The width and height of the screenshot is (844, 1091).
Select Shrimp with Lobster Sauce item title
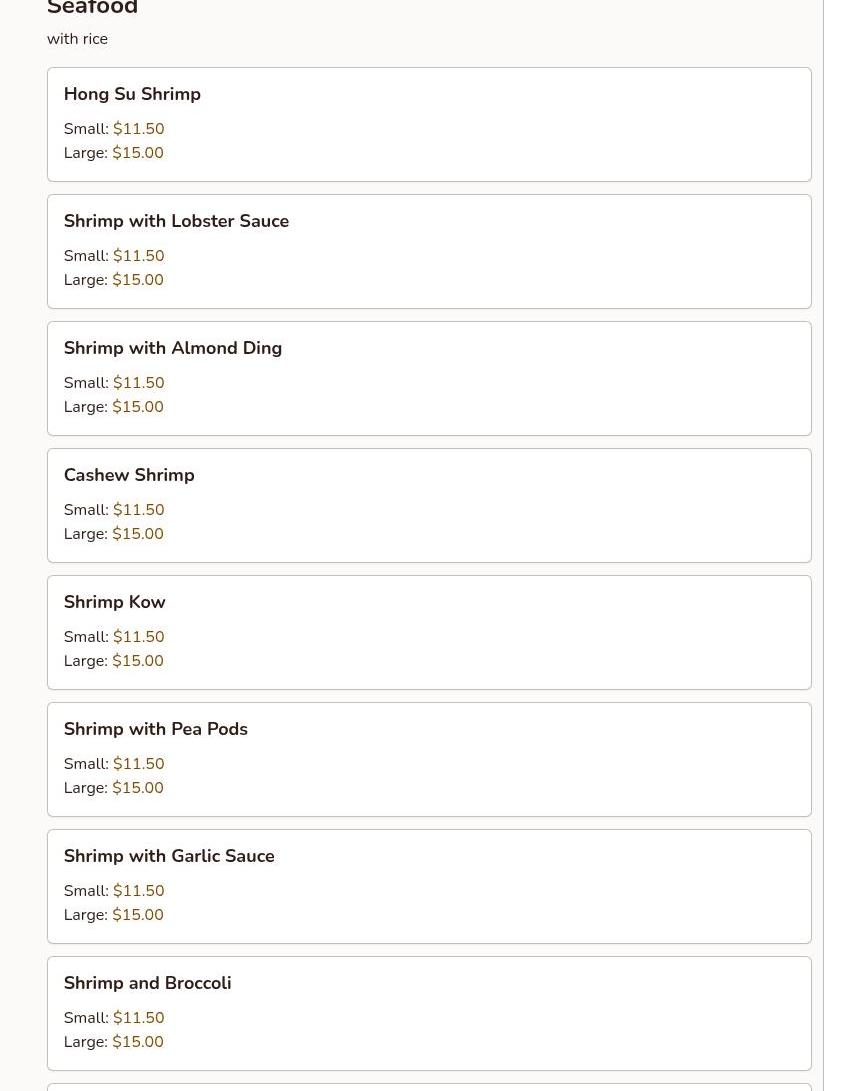tap(176, 221)
